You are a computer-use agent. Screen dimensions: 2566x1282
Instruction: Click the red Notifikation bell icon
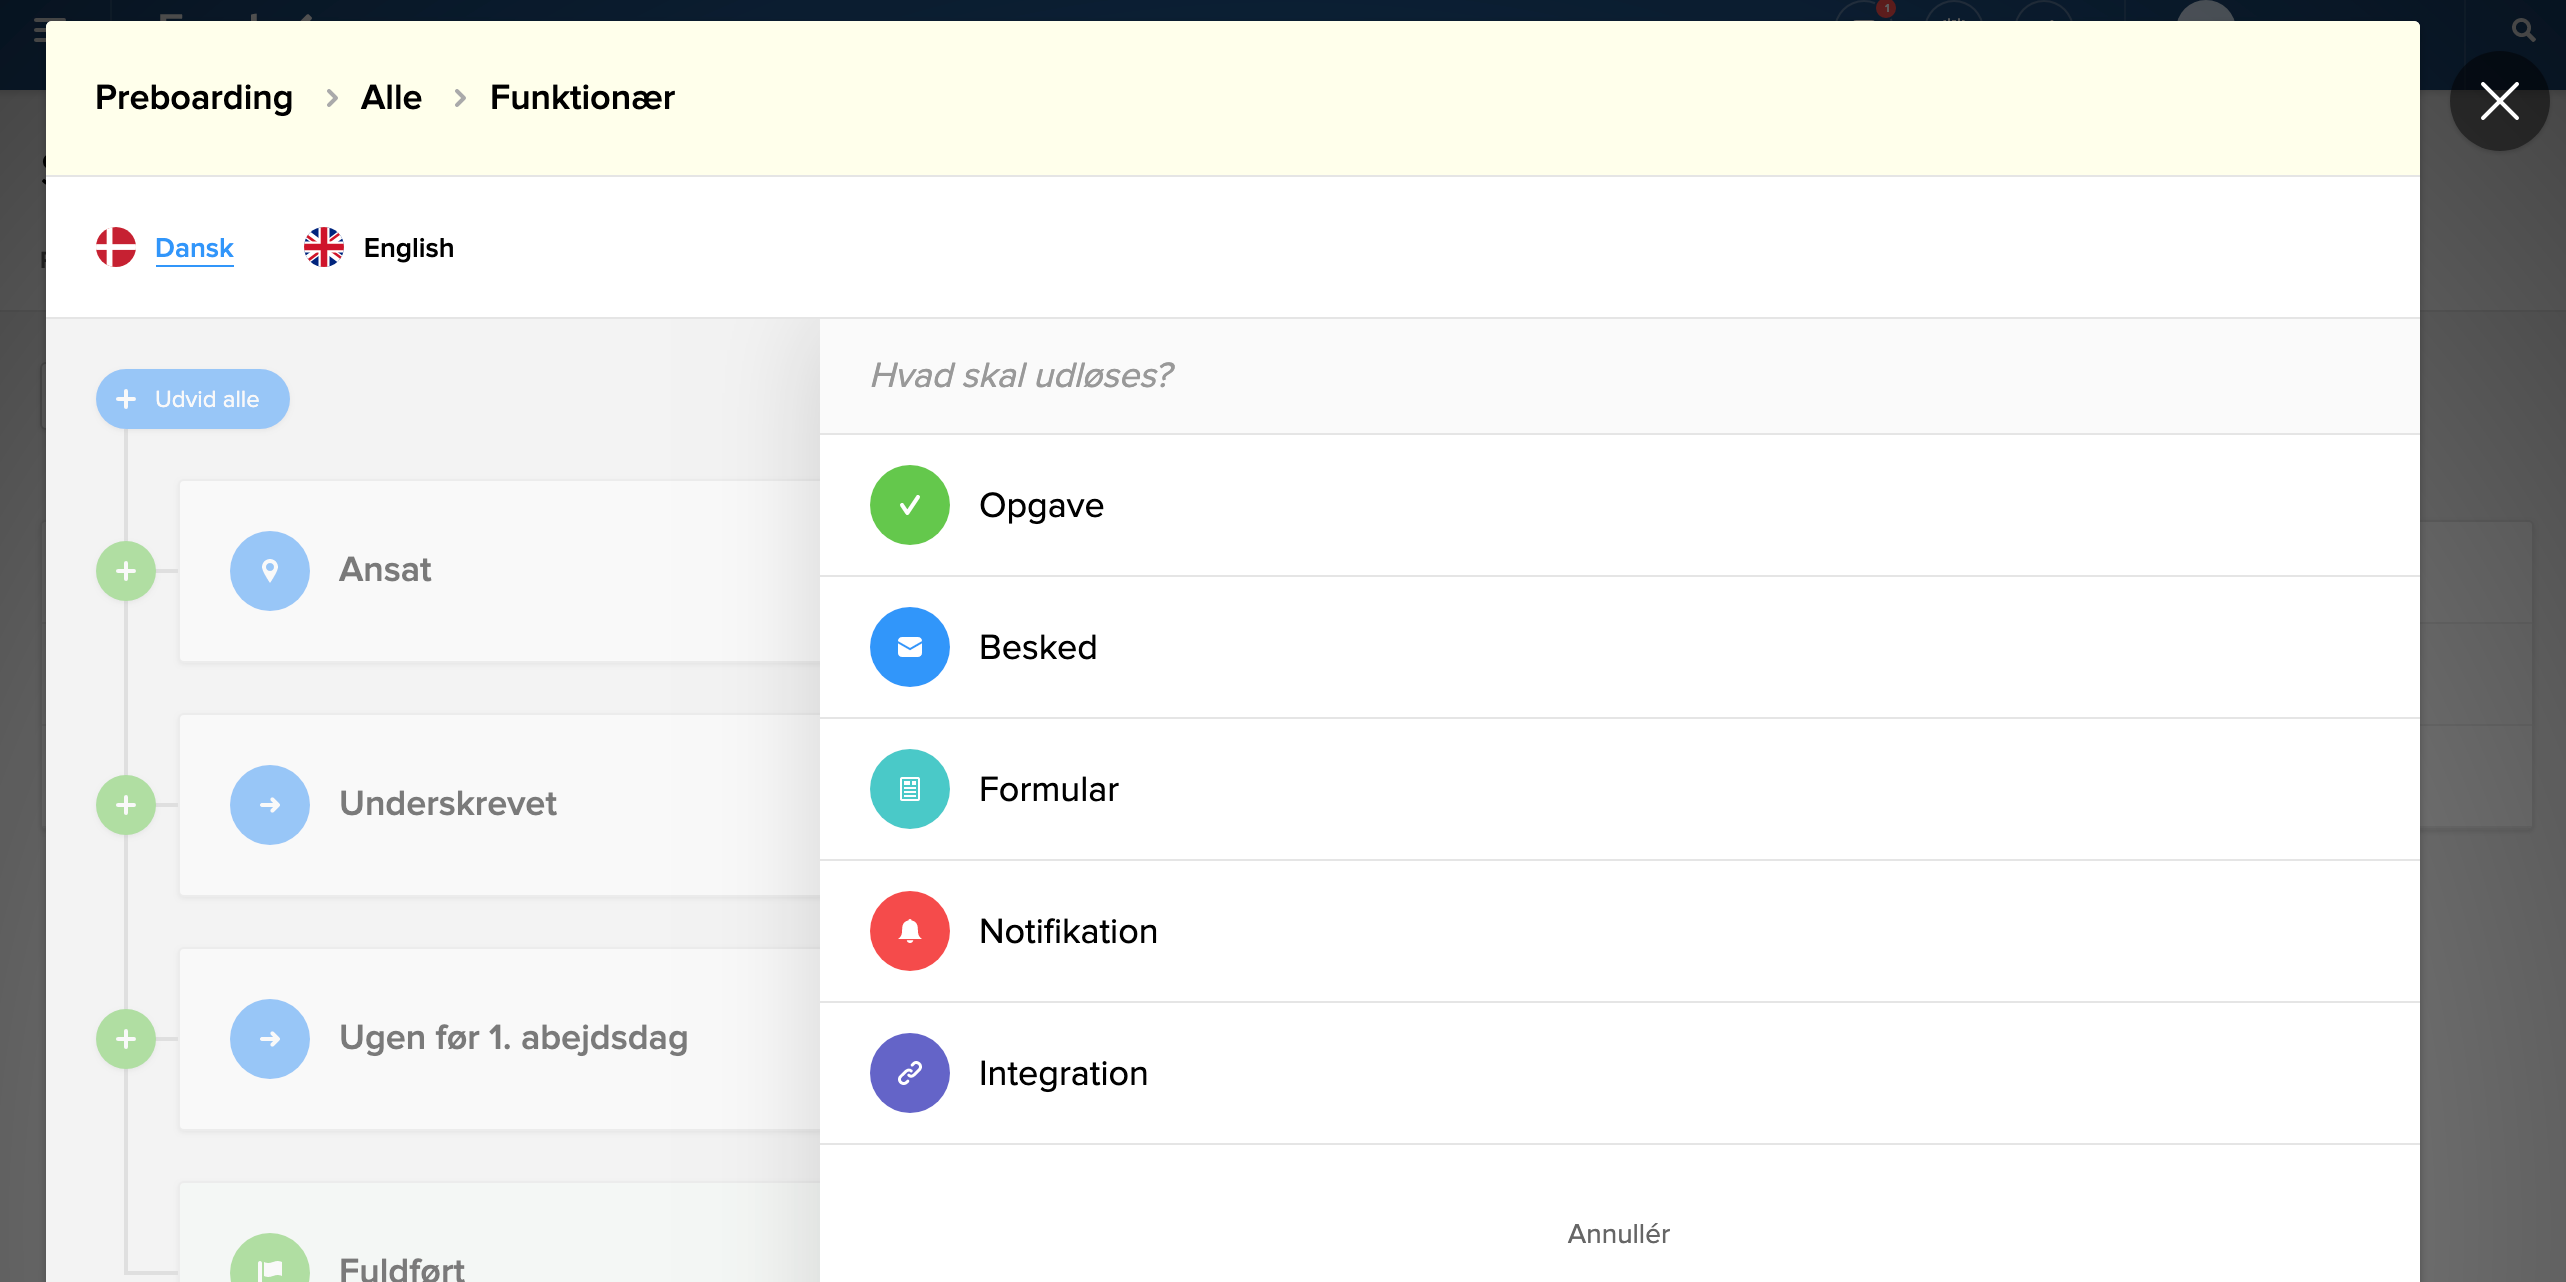click(909, 931)
